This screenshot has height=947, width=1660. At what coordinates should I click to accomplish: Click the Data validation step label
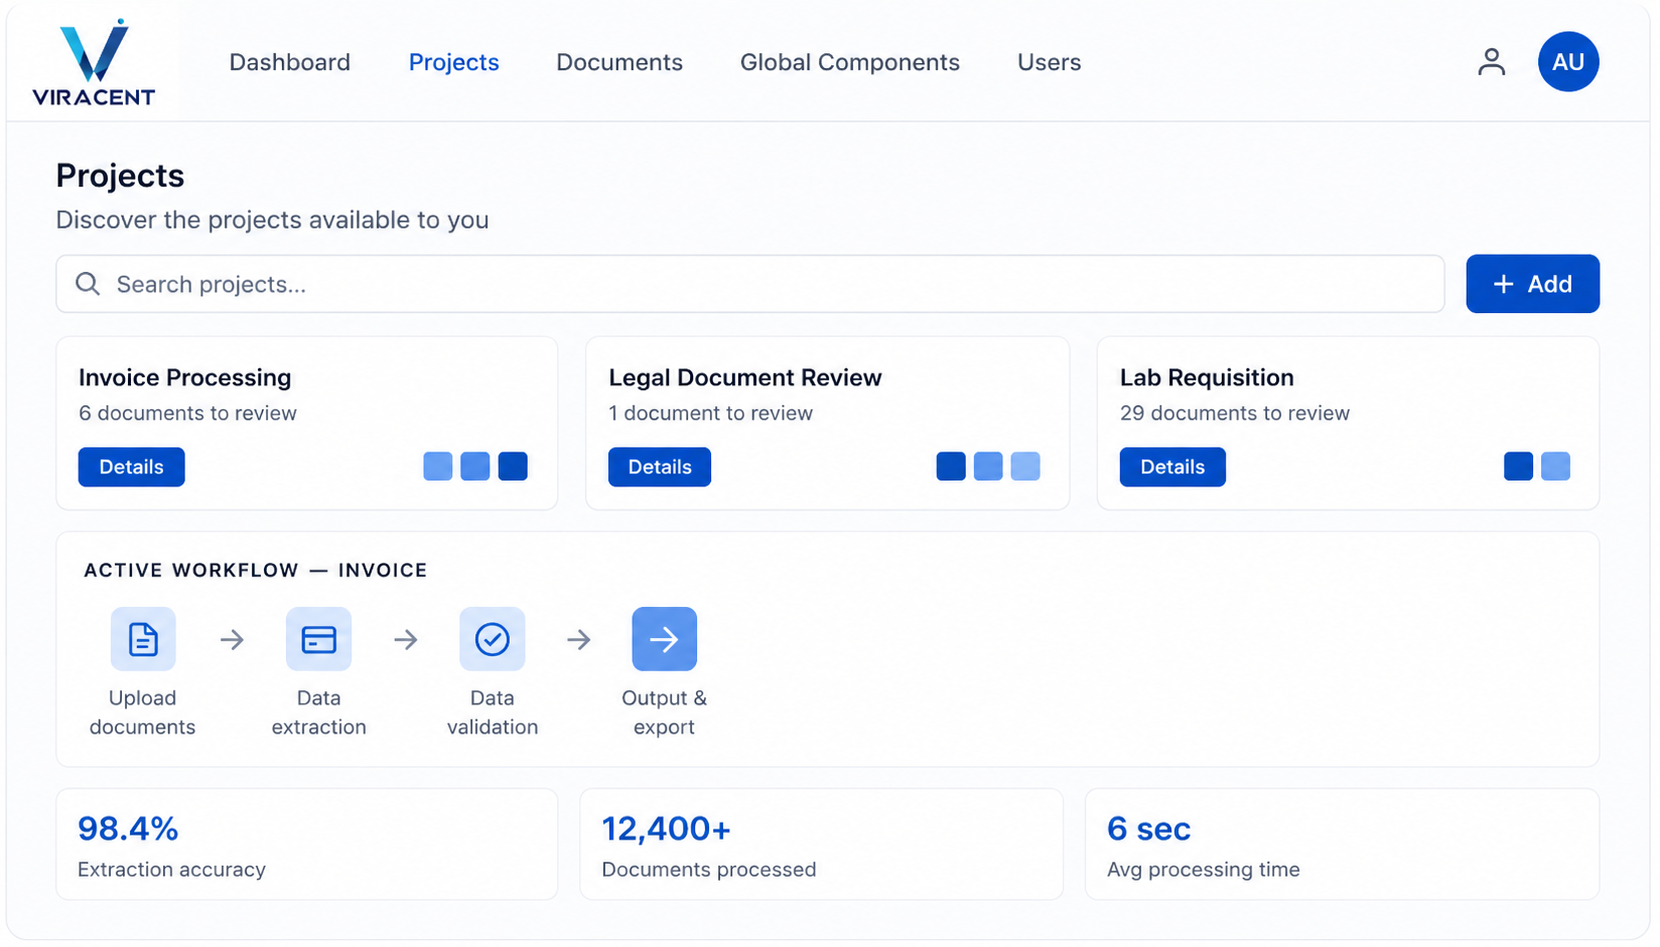point(492,712)
